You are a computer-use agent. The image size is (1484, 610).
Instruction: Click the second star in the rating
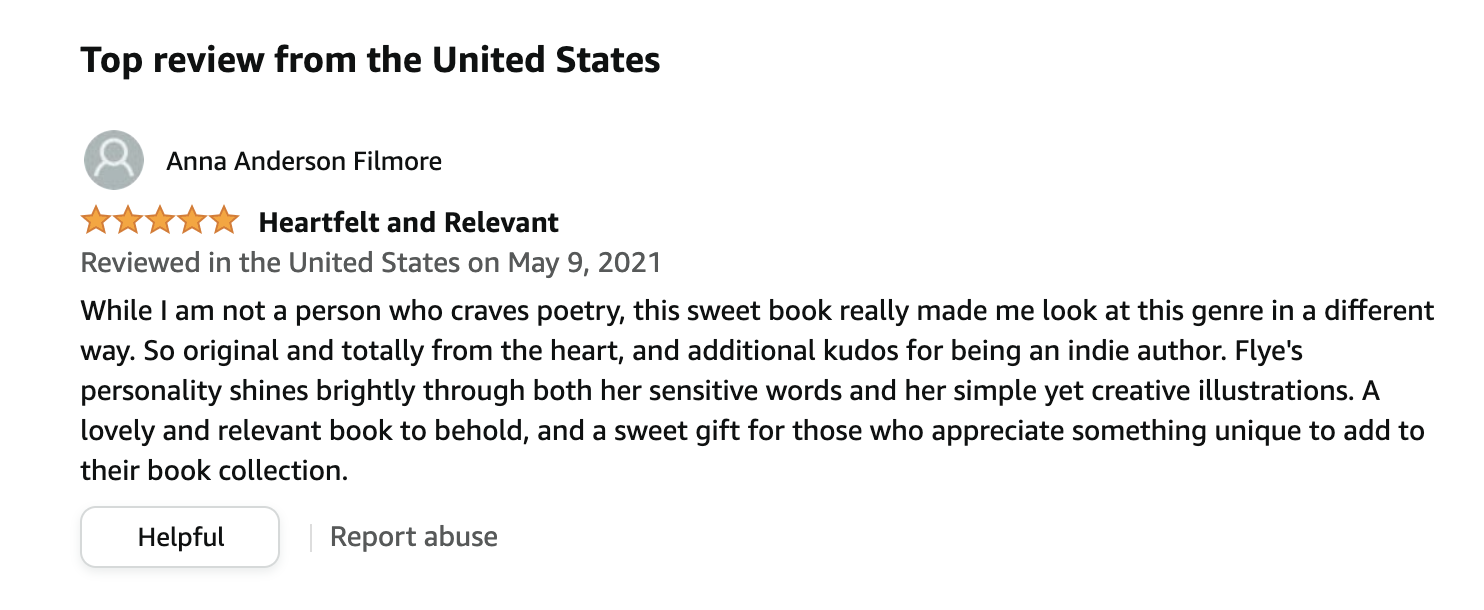coord(128,221)
